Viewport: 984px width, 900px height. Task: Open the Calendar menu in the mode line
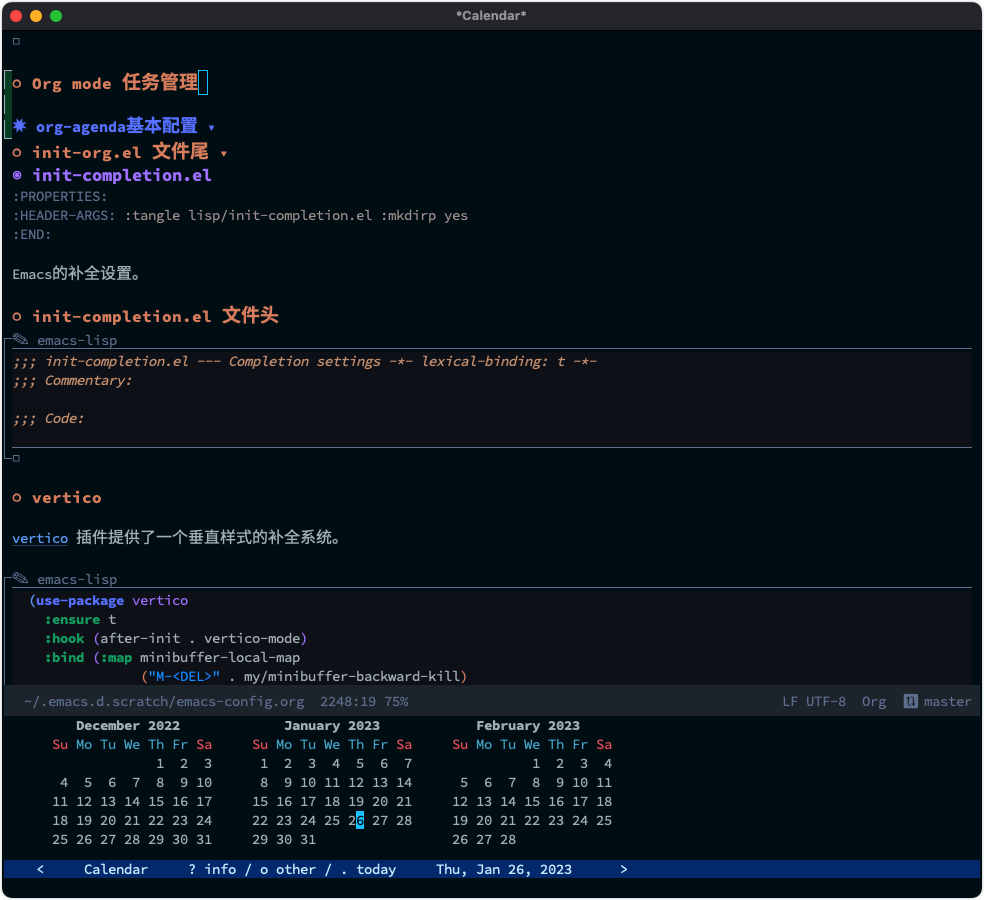[115, 869]
